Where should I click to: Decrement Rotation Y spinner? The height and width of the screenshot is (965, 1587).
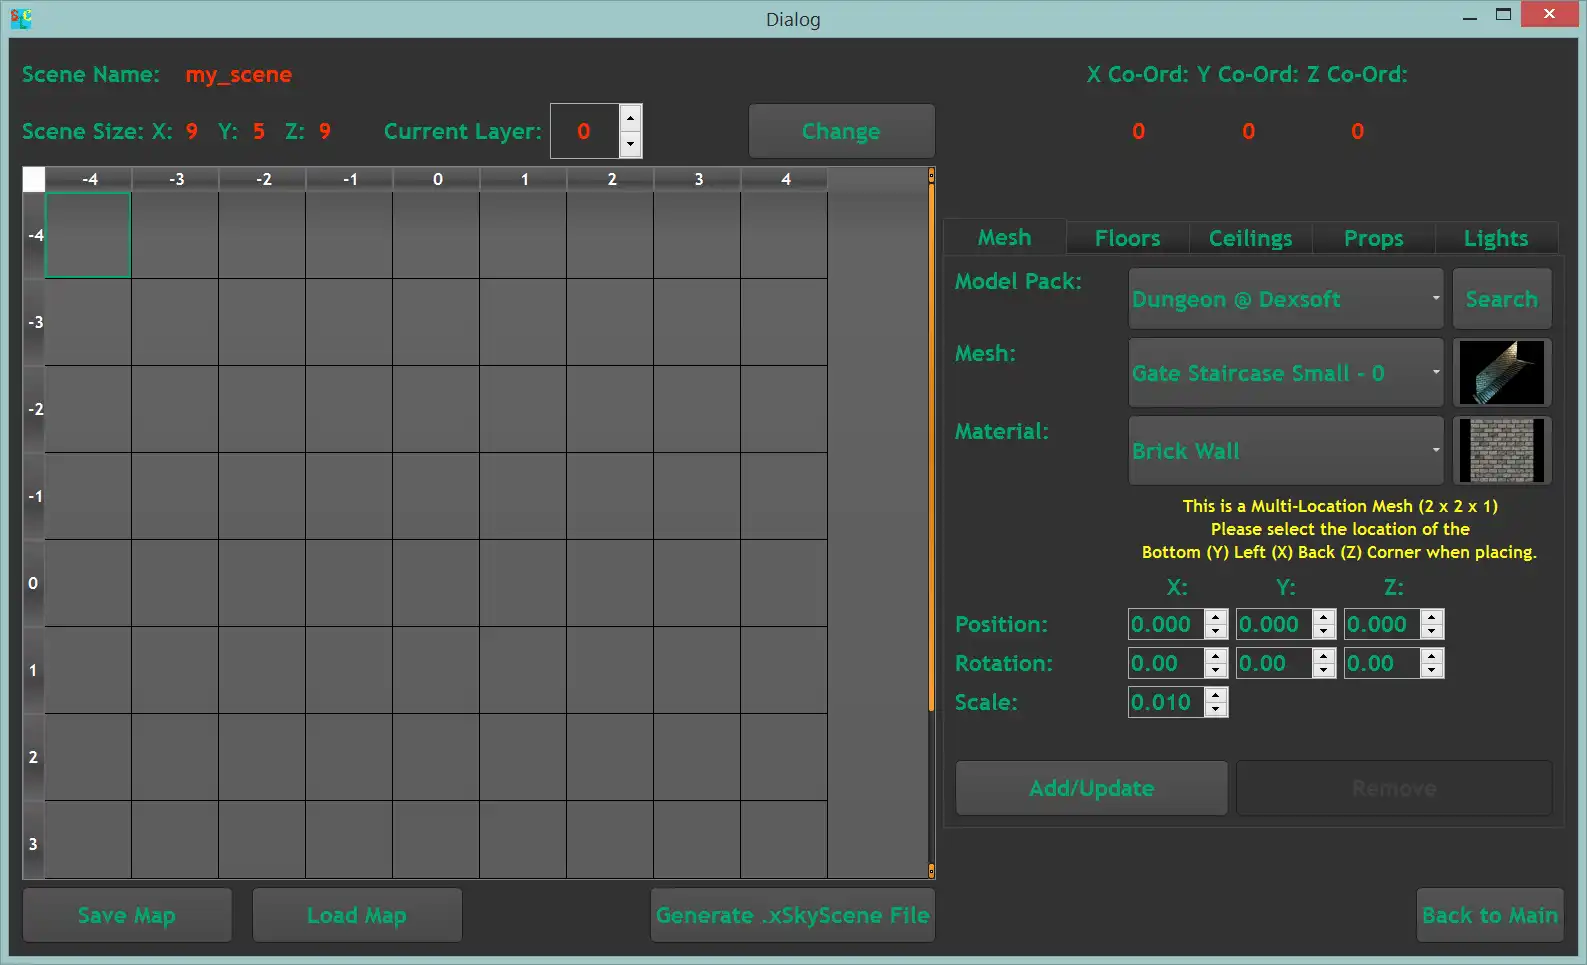(1324, 670)
